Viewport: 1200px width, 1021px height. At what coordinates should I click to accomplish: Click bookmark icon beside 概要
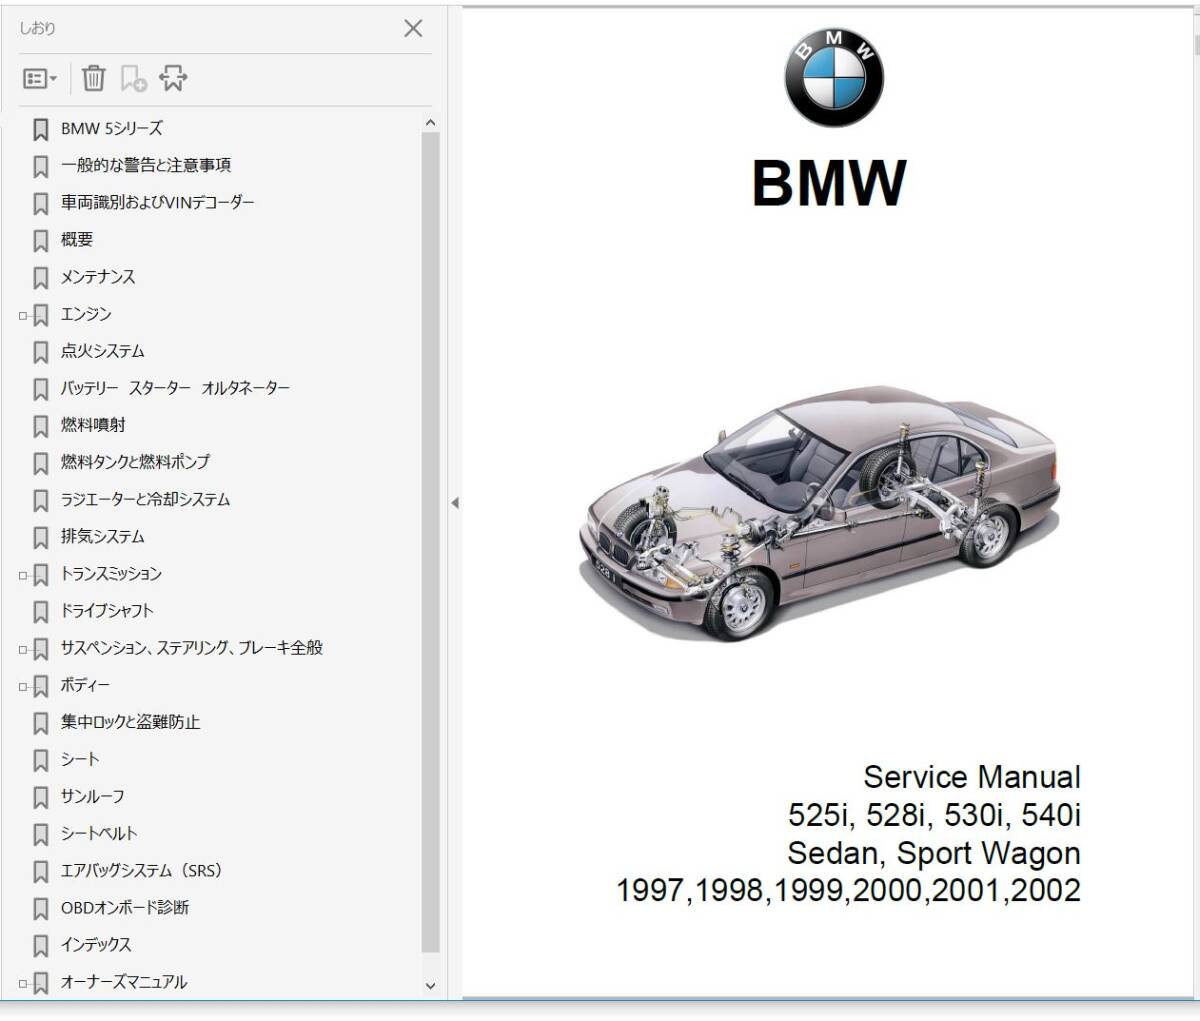(40, 240)
